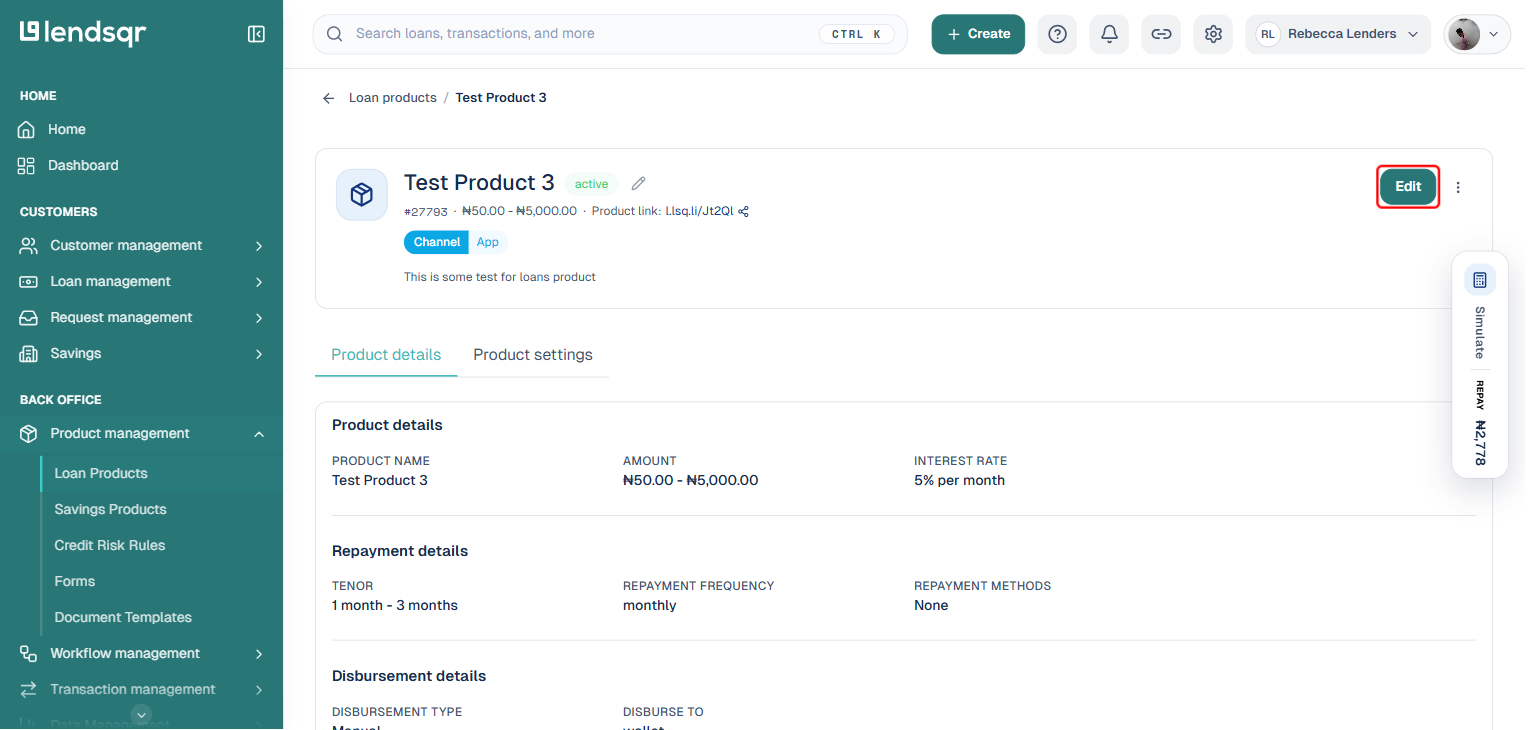Switch to Product settings tab
This screenshot has height=730, width=1535.
pyautogui.click(x=533, y=355)
